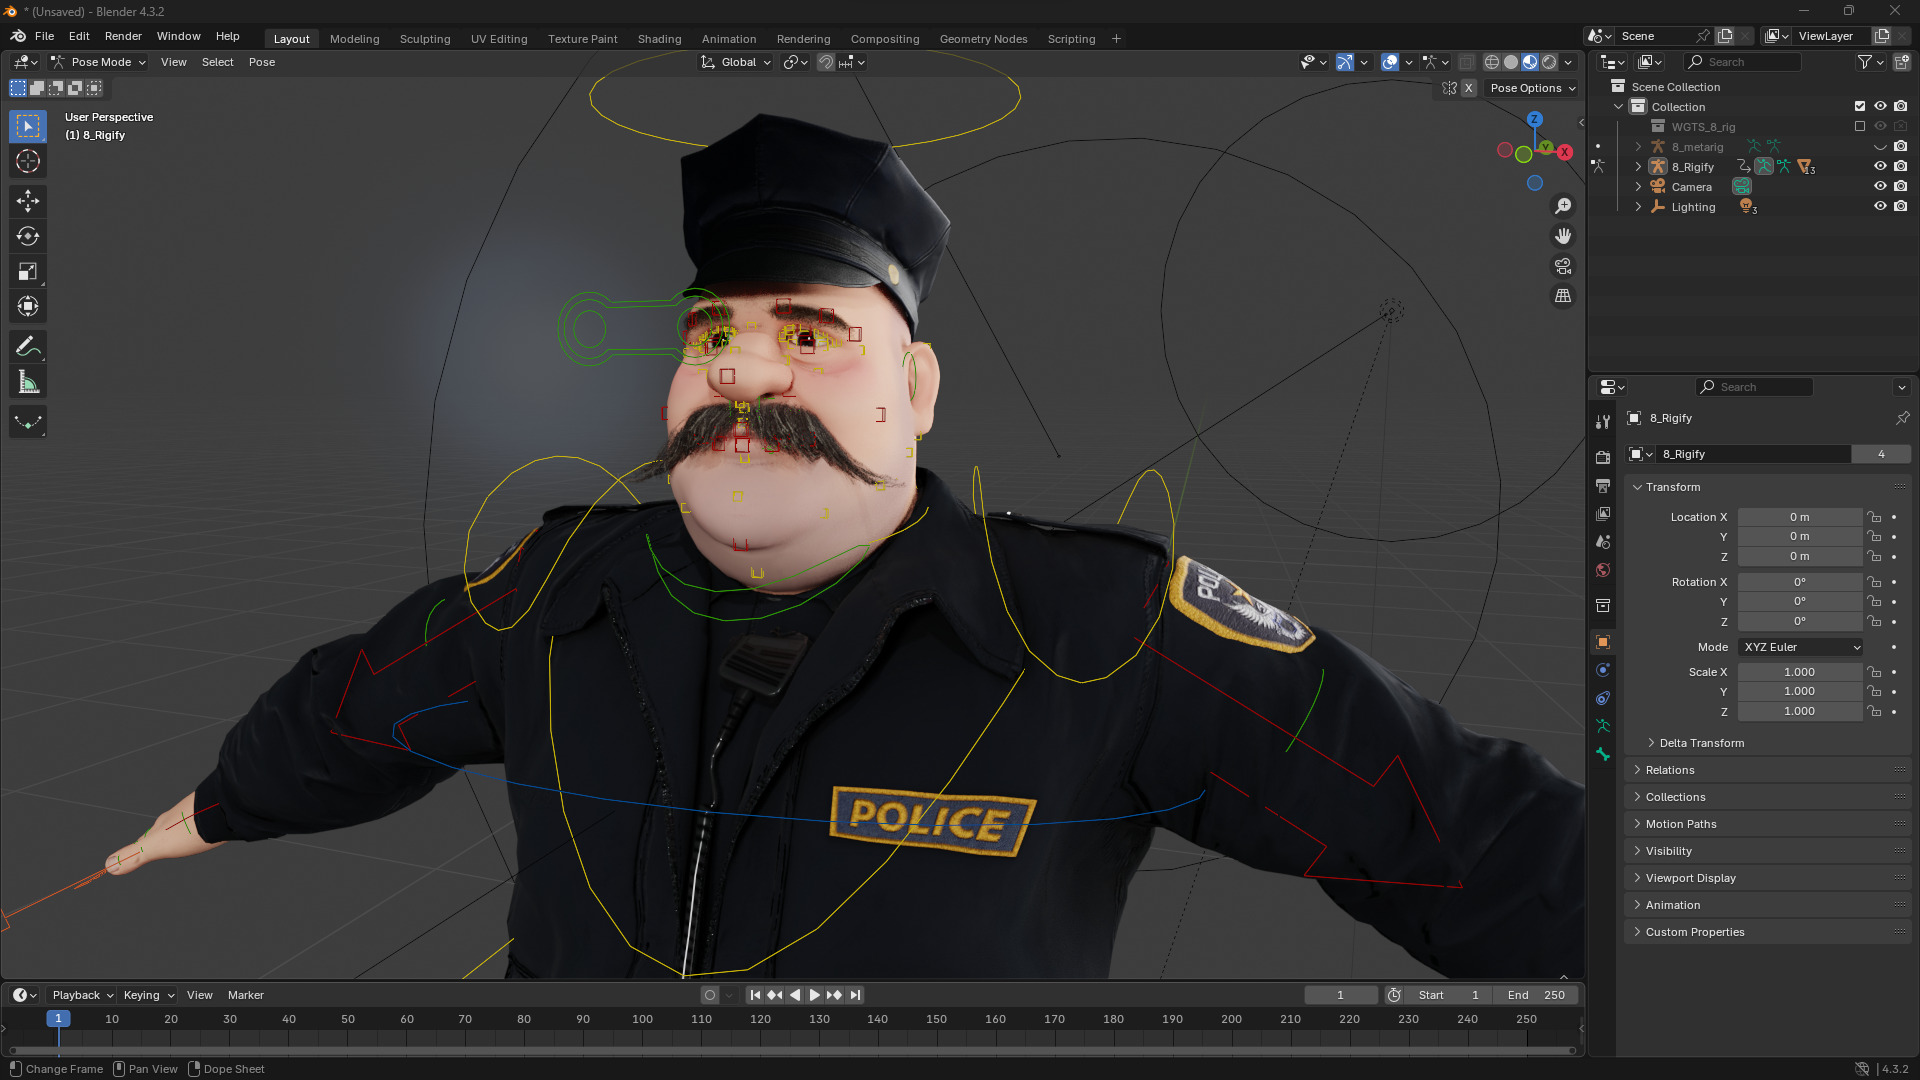Click the 8_Rigify object name field
The image size is (1920, 1080).
(x=1753, y=454)
